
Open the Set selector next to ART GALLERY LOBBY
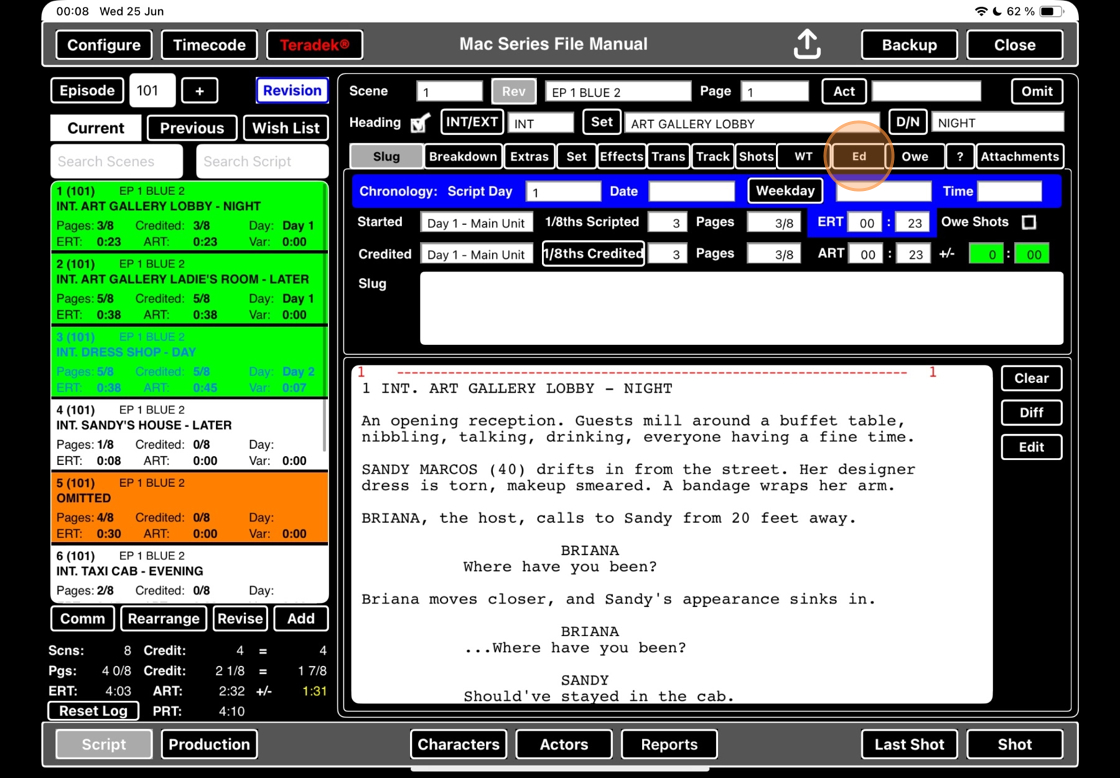(x=601, y=122)
